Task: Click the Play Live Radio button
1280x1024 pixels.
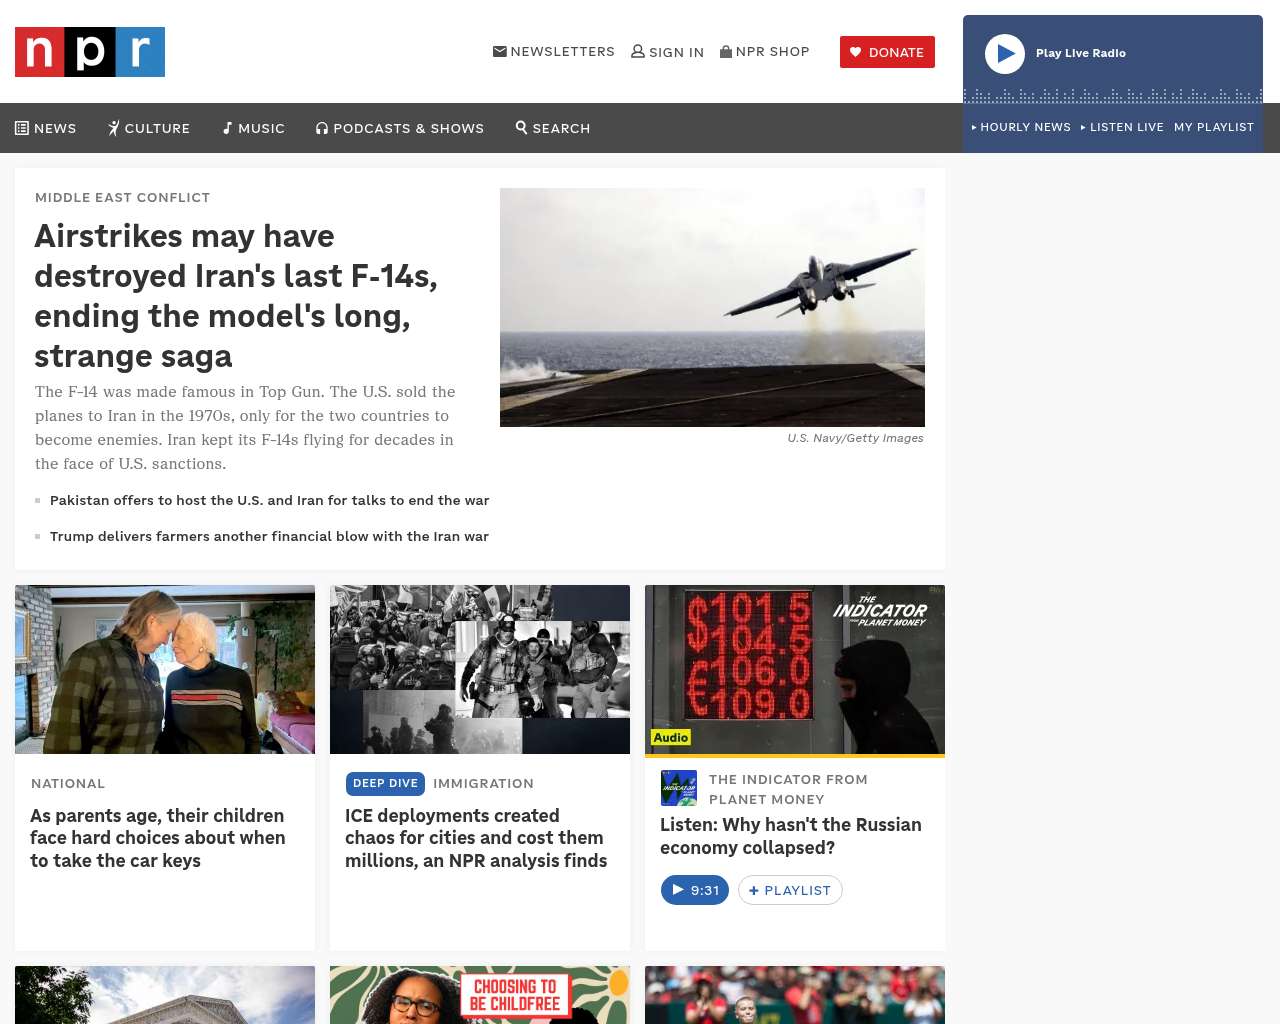Action: click(1005, 54)
